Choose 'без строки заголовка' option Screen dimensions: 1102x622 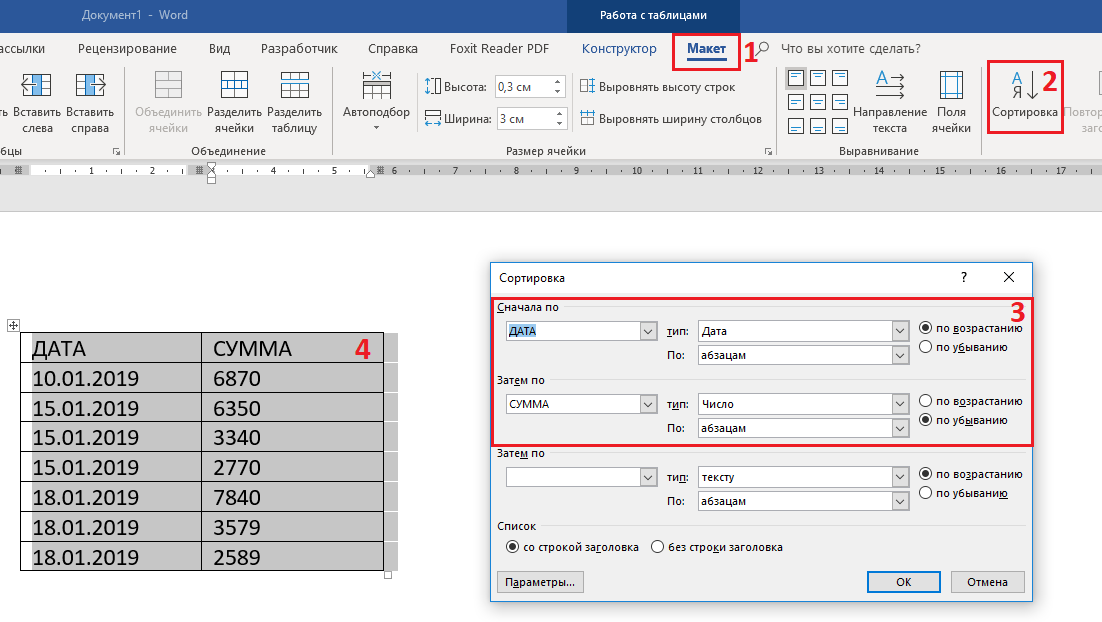pyautogui.click(x=657, y=547)
